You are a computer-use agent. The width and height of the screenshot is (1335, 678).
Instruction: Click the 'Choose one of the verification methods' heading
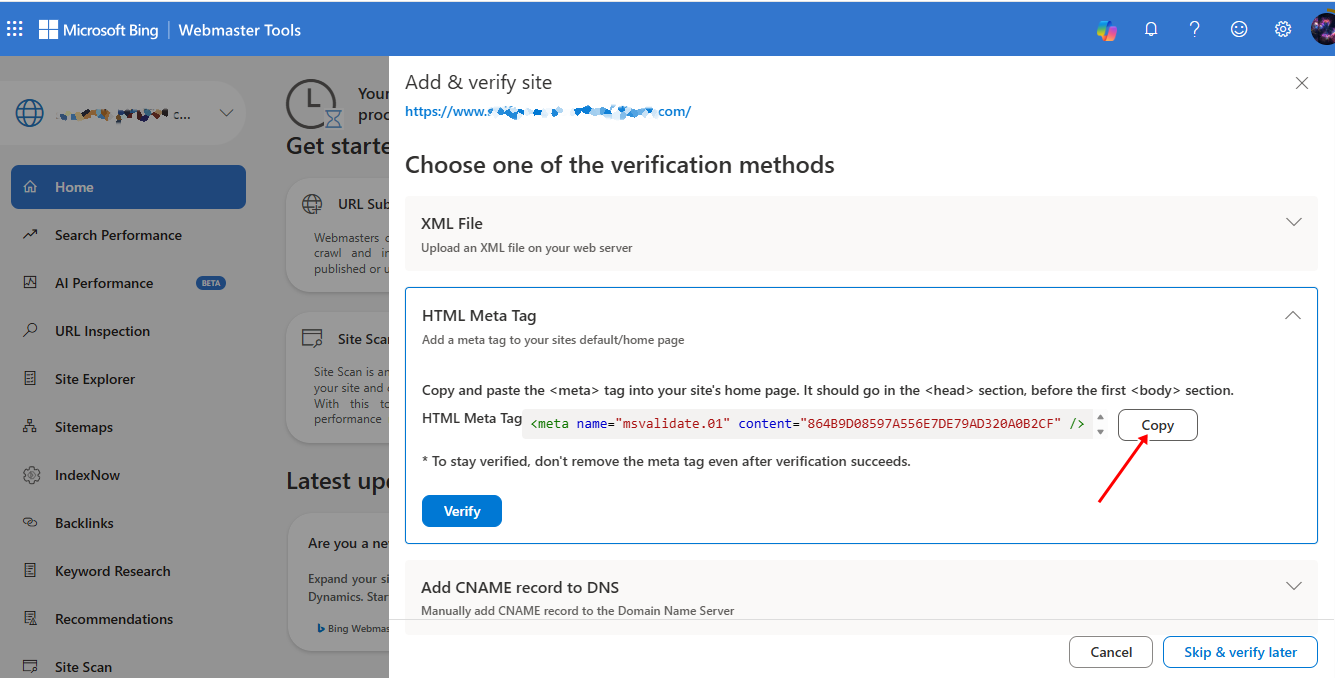click(x=620, y=165)
